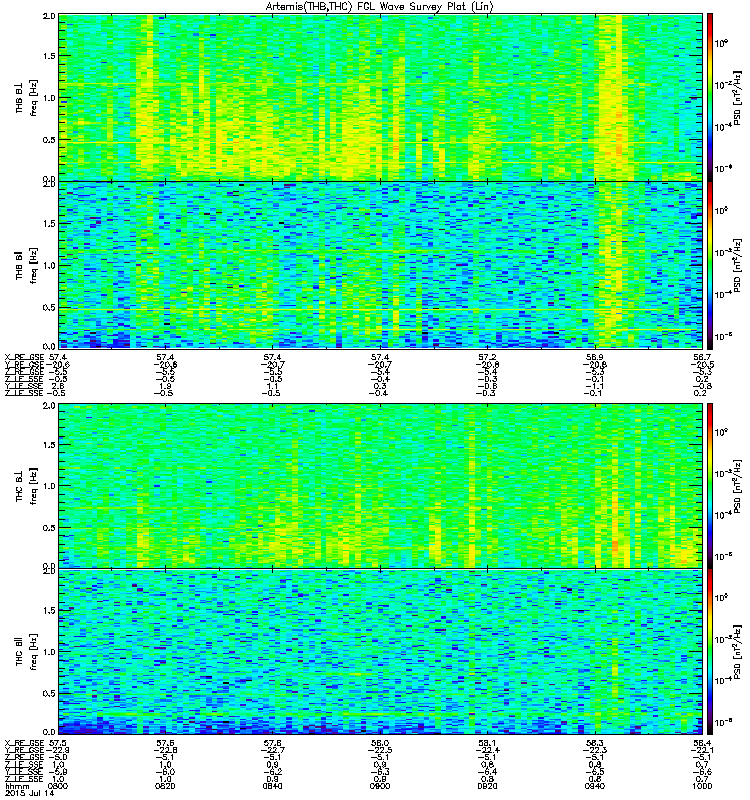This screenshot has width=750, height=800.
Task: Click the '58.0' X_RE_GSE value under THC panels
Action: [380, 743]
